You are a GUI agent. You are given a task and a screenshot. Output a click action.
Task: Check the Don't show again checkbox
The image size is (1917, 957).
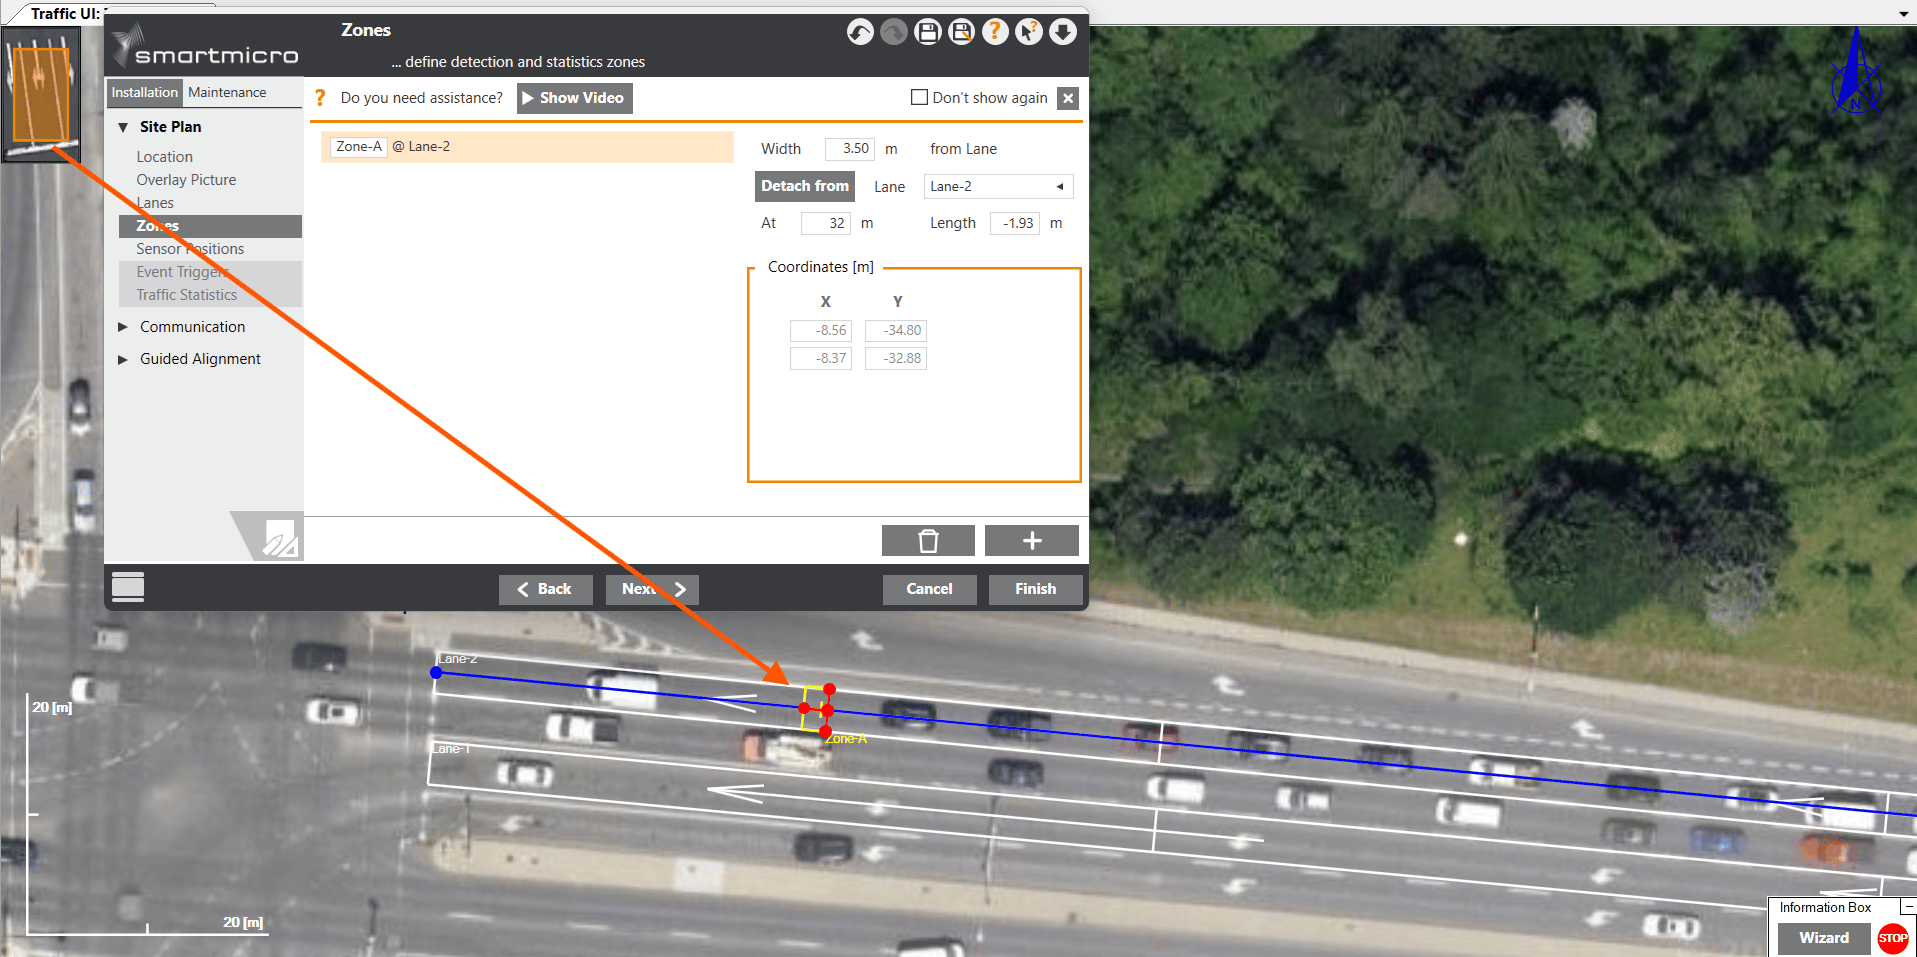tap(919, 97)
